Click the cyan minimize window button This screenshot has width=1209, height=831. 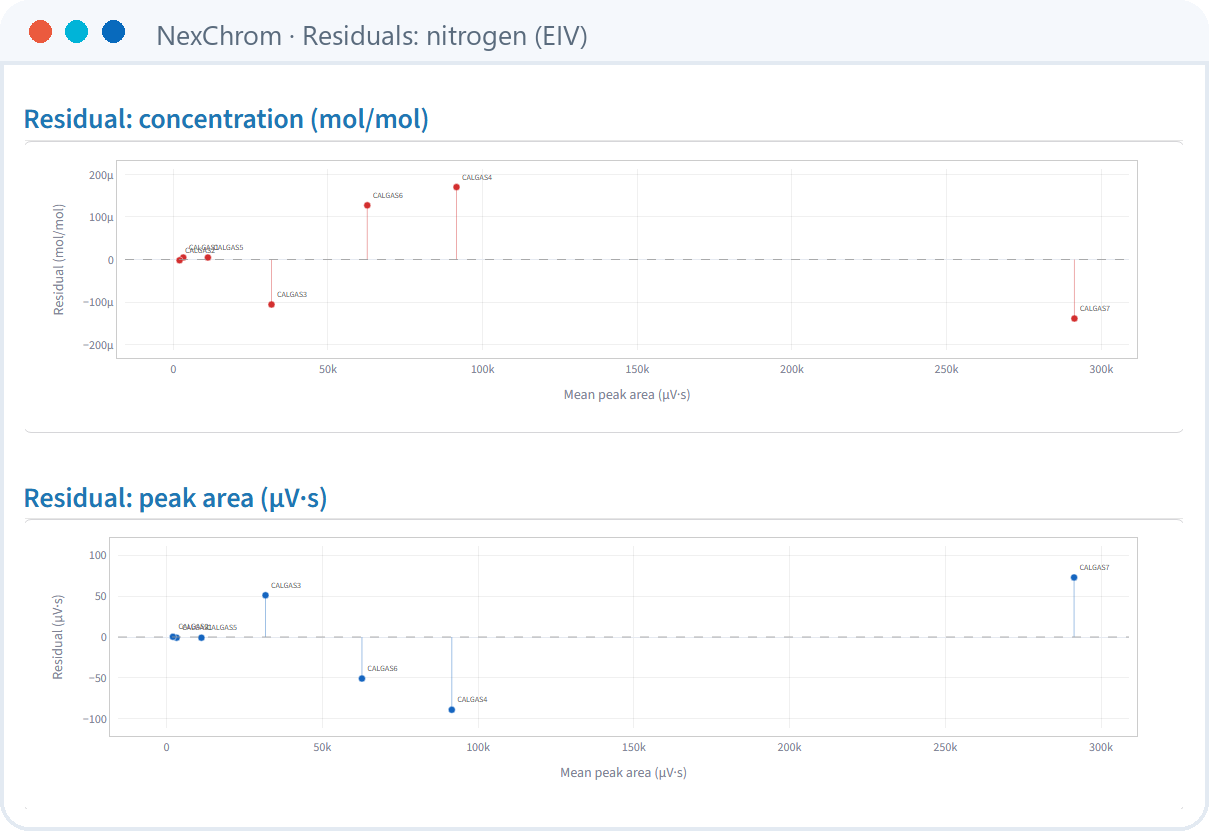pos(77,32)
